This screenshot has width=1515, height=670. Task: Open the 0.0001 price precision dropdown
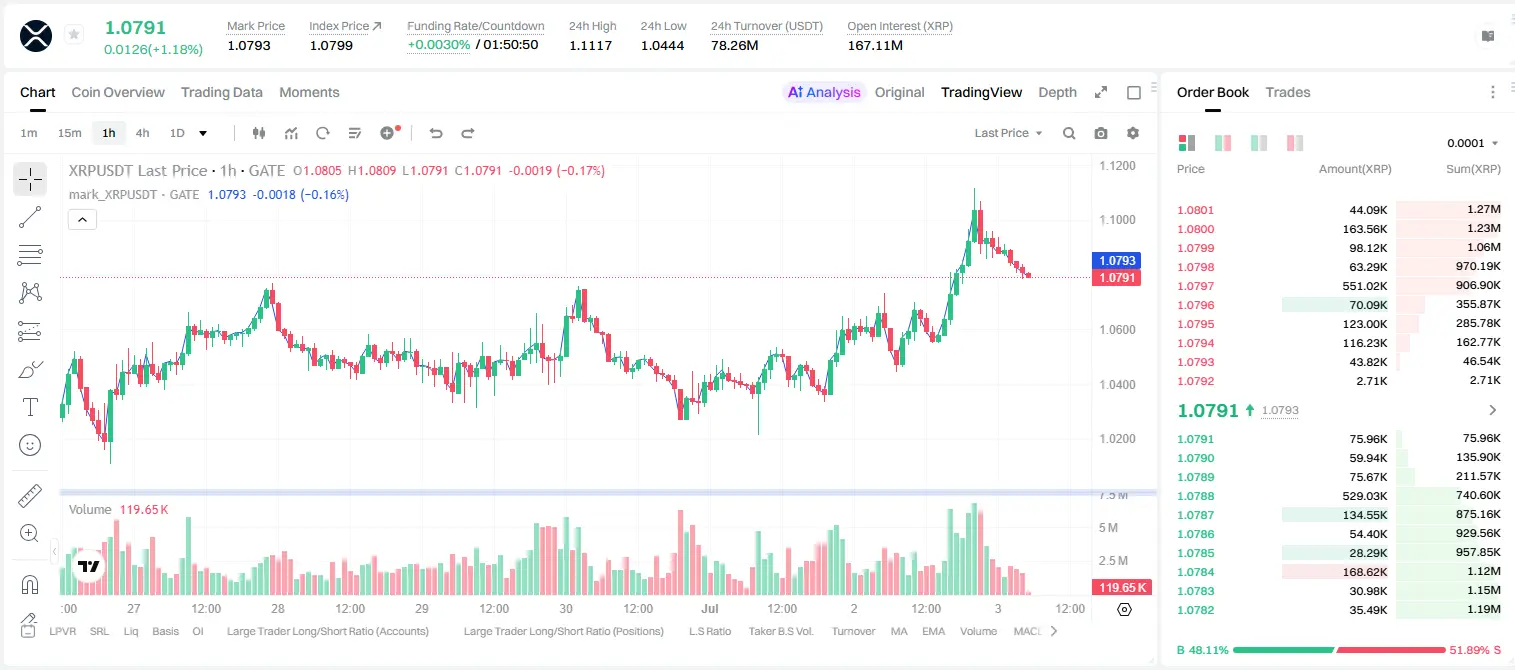(x=1473, y=143)
